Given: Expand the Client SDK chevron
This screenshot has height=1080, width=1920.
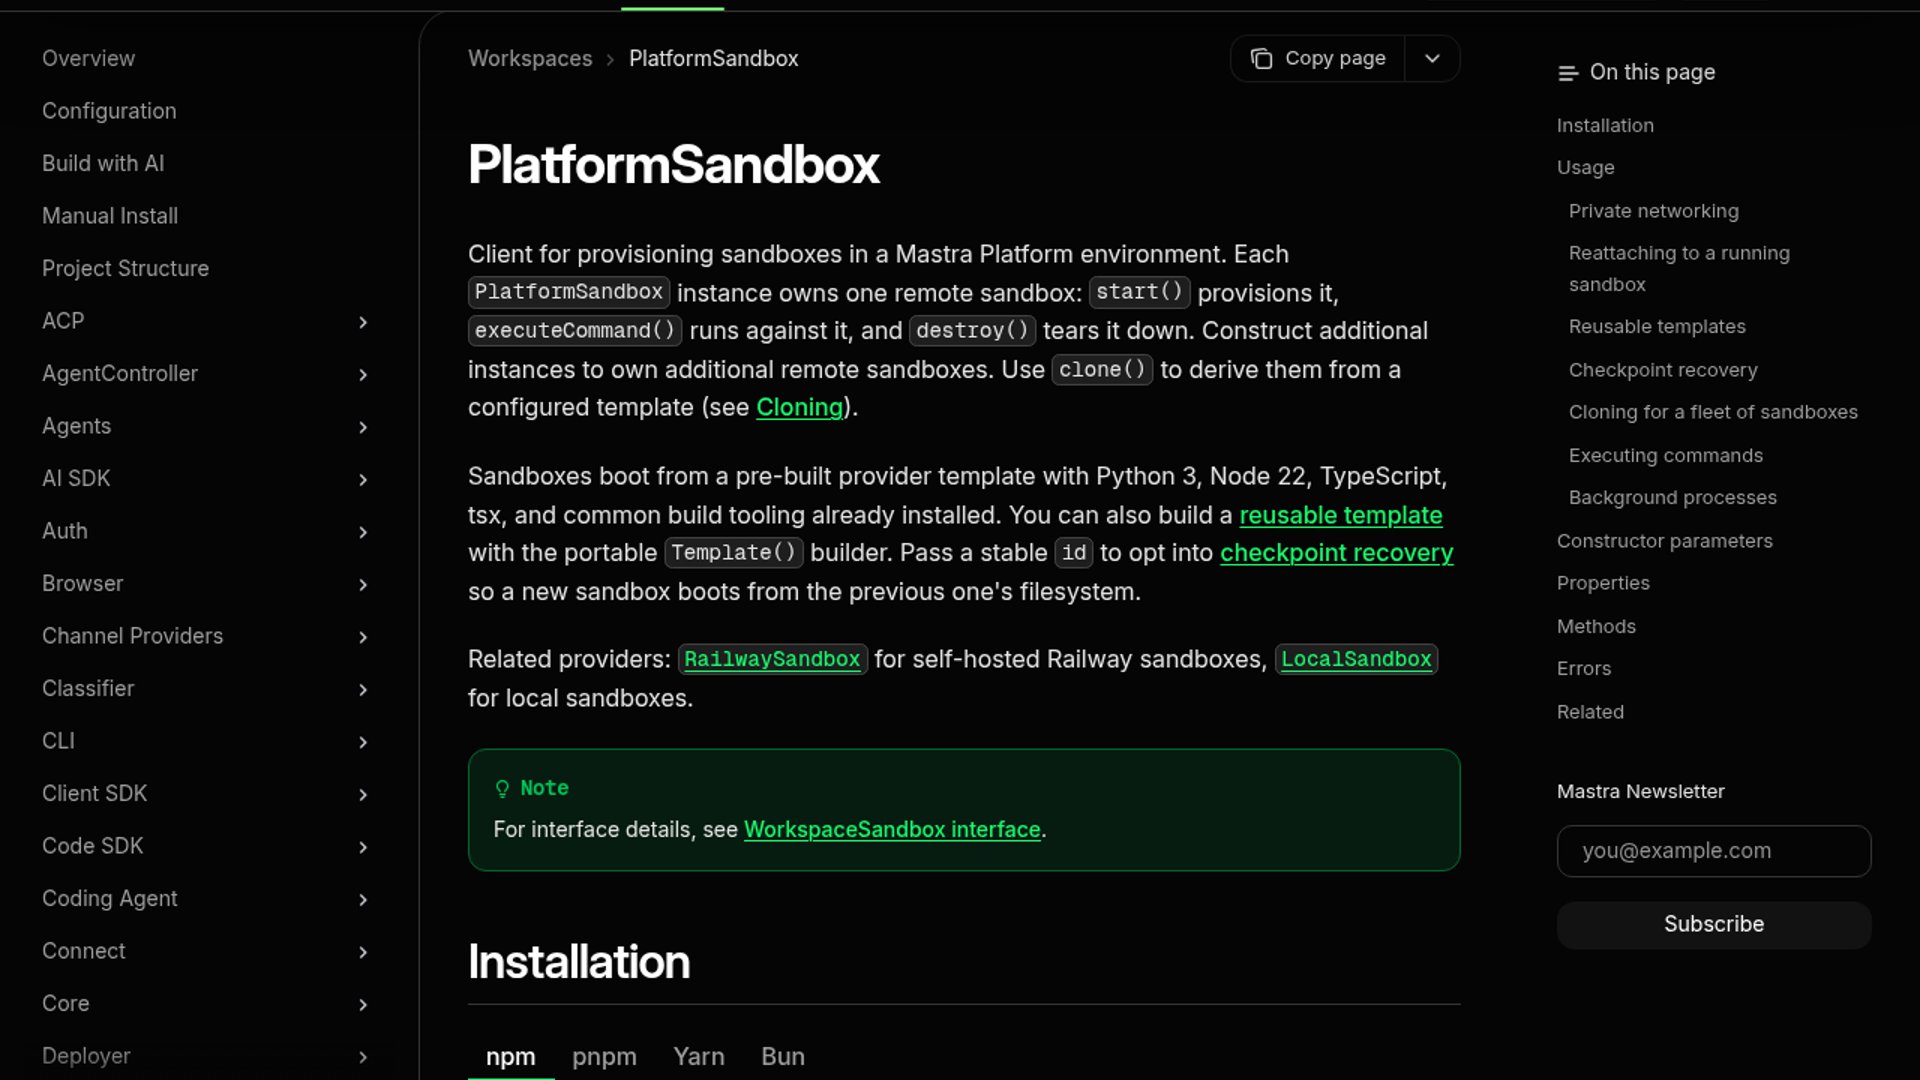Looking at the screenshot, I should click(x=363, y=795).
